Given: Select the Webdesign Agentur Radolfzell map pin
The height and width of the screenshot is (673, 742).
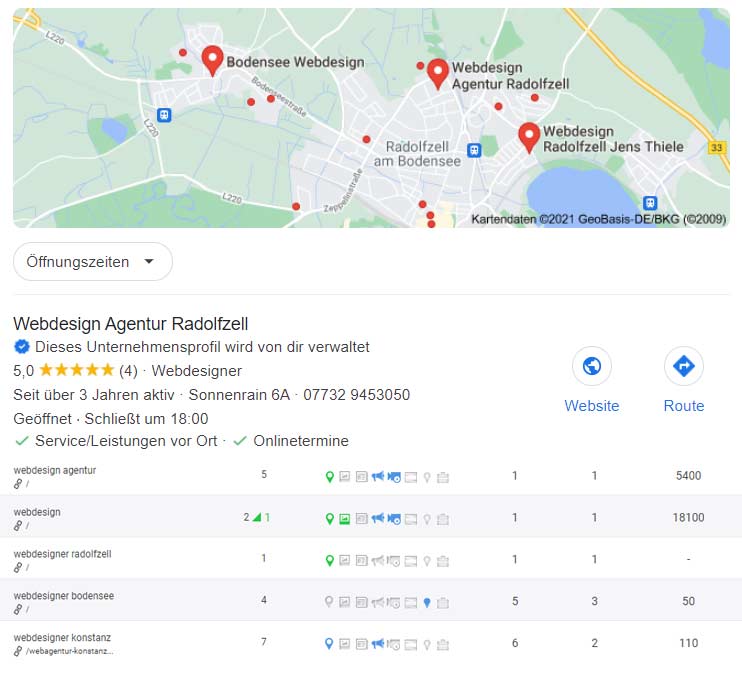Looking at the screenshot, I should 438,73.
